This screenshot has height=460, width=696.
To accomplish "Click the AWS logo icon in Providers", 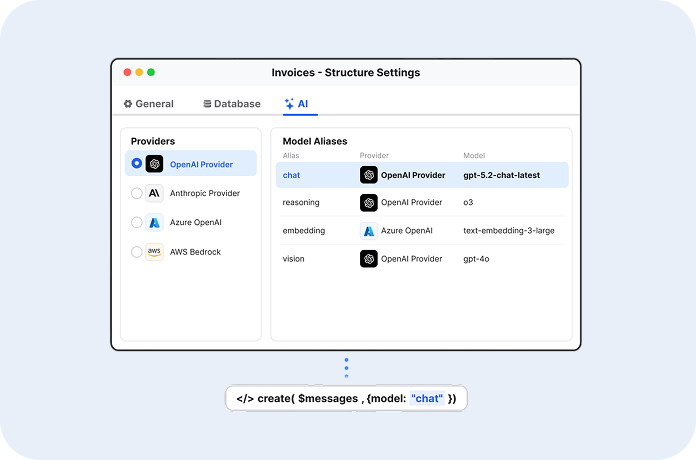I will [154, 252].
